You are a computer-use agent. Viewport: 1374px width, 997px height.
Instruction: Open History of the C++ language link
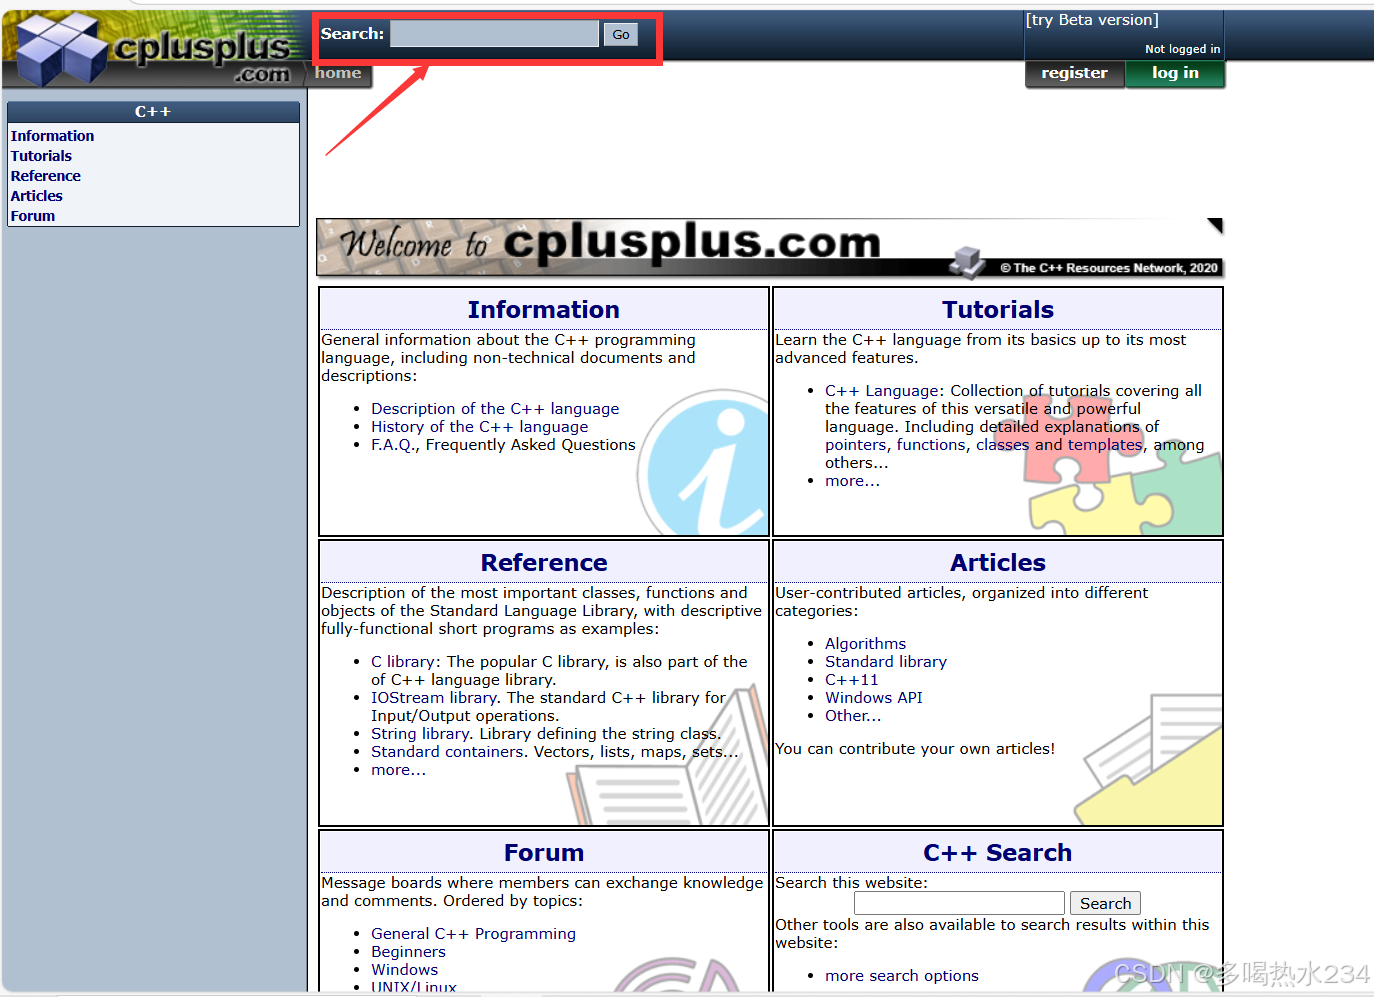pos(480,427)
